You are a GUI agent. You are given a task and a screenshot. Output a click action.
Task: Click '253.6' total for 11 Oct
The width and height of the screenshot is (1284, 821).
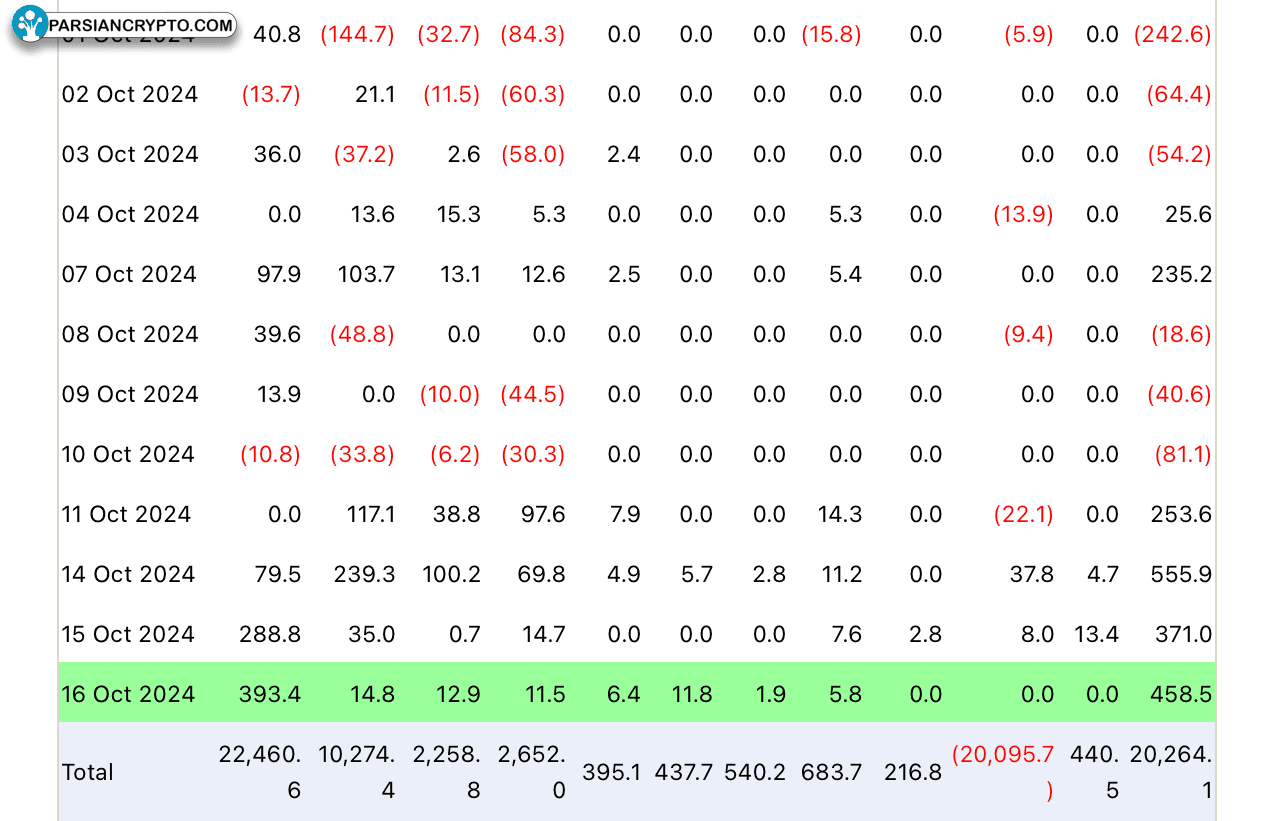(x=1182, y=514)
